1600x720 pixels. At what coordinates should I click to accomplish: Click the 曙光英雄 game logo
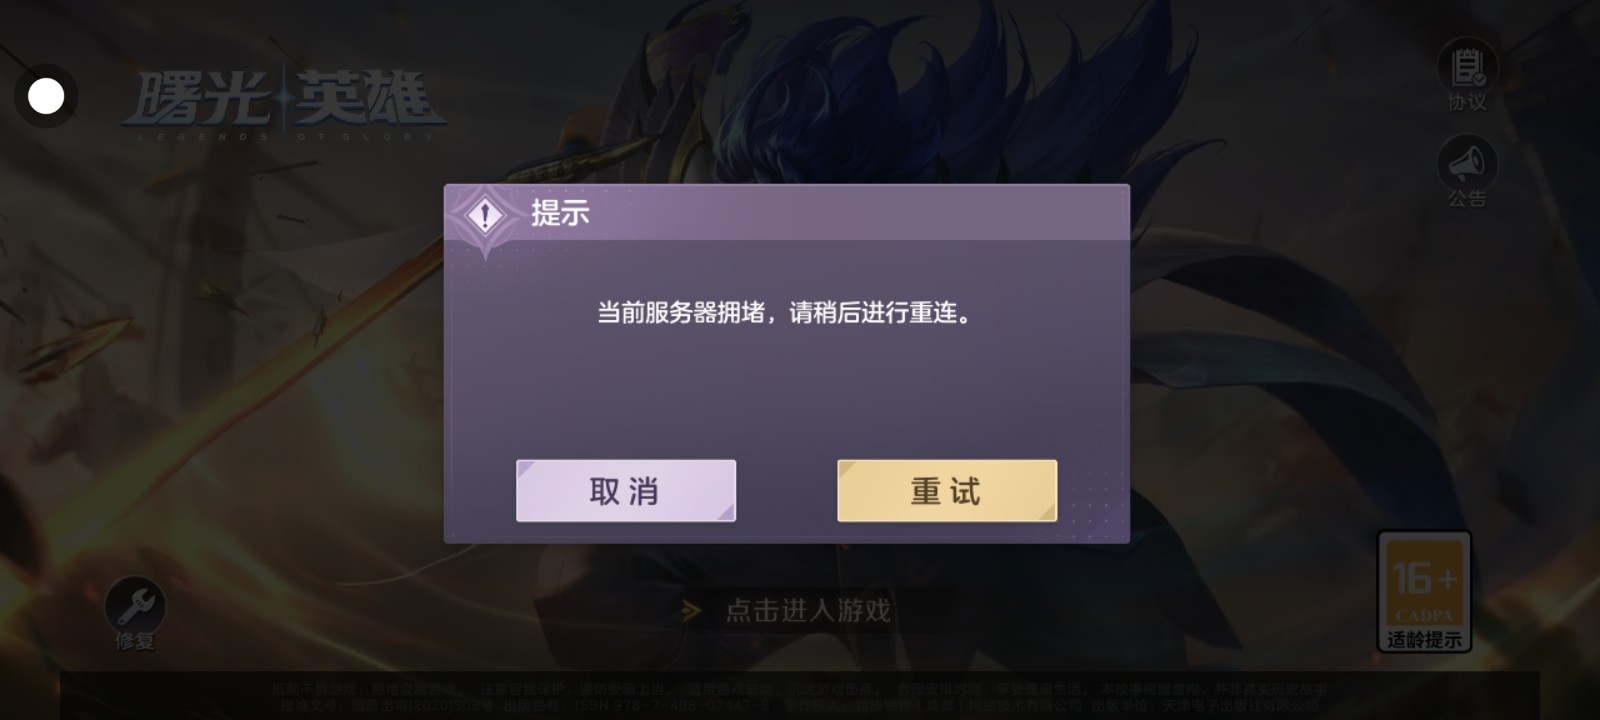[x=284, y=104]
